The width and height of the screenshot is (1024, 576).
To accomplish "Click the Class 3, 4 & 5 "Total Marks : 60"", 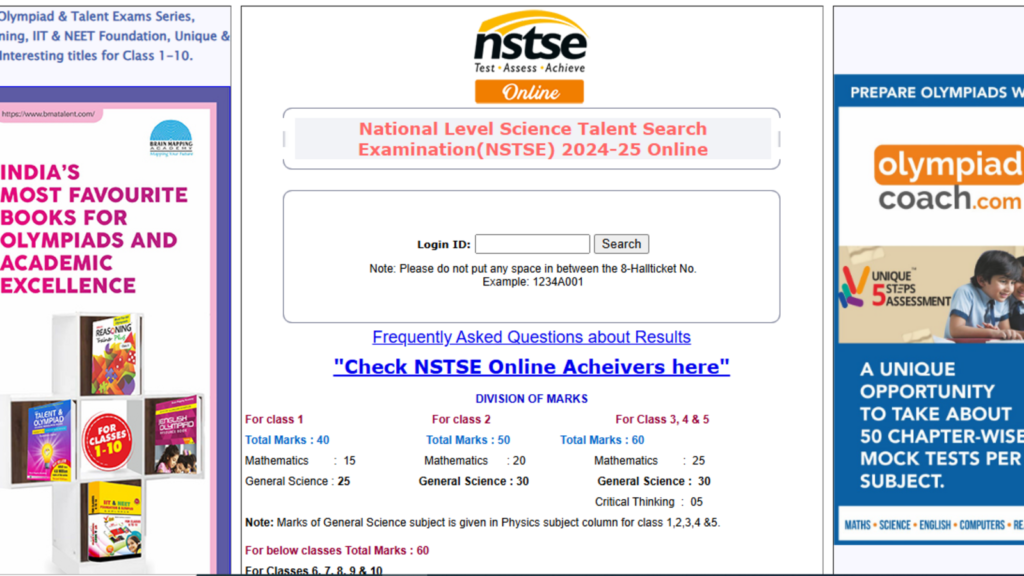I will coord(602,440).
